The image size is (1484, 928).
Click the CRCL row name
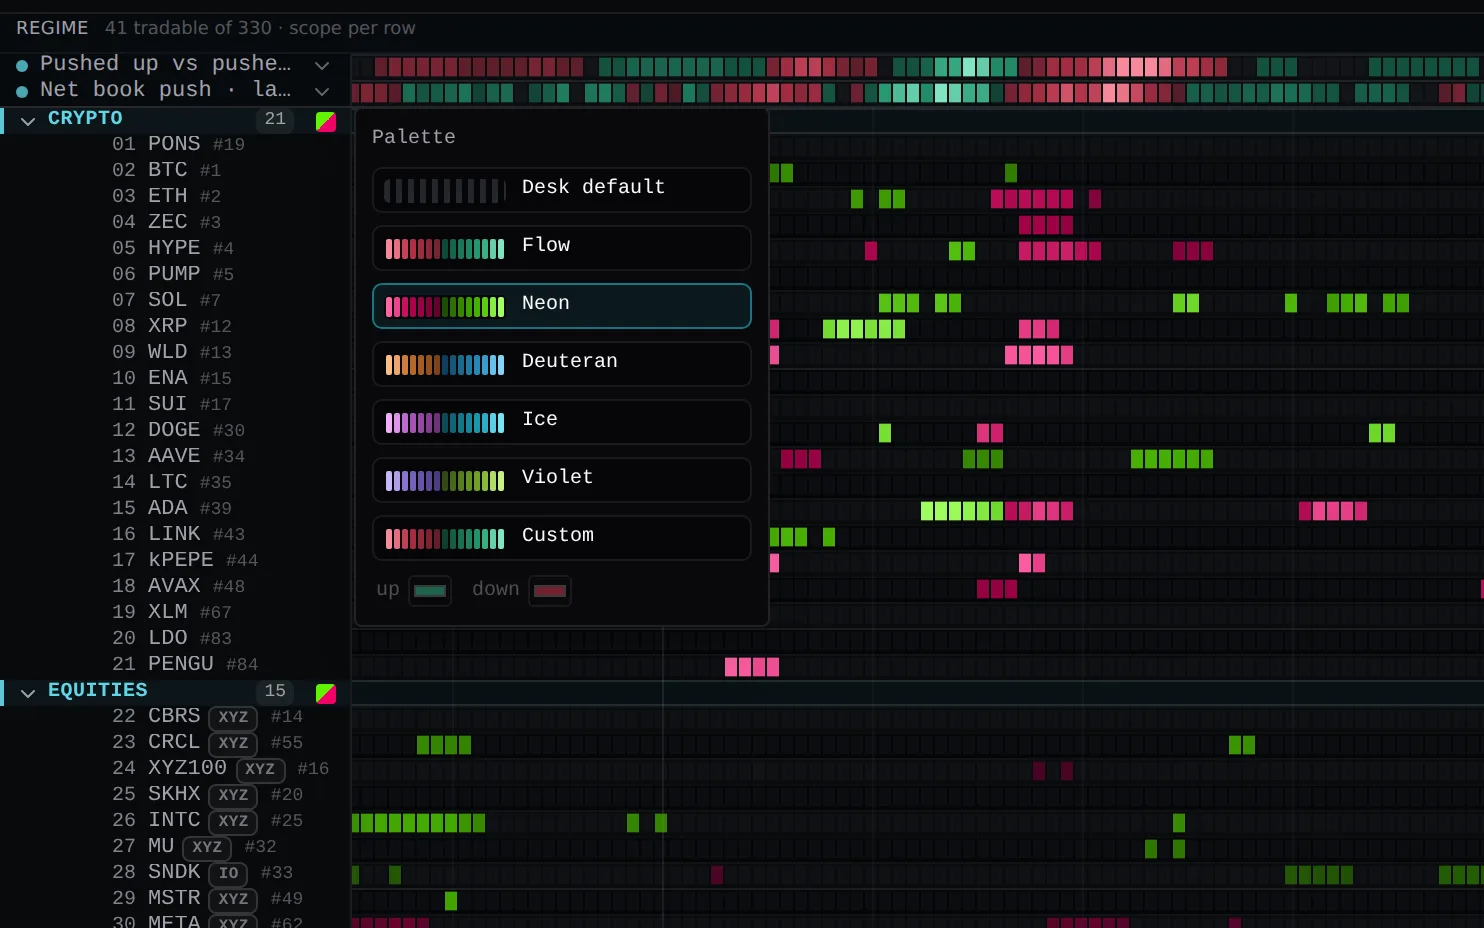tap(174, 742)
